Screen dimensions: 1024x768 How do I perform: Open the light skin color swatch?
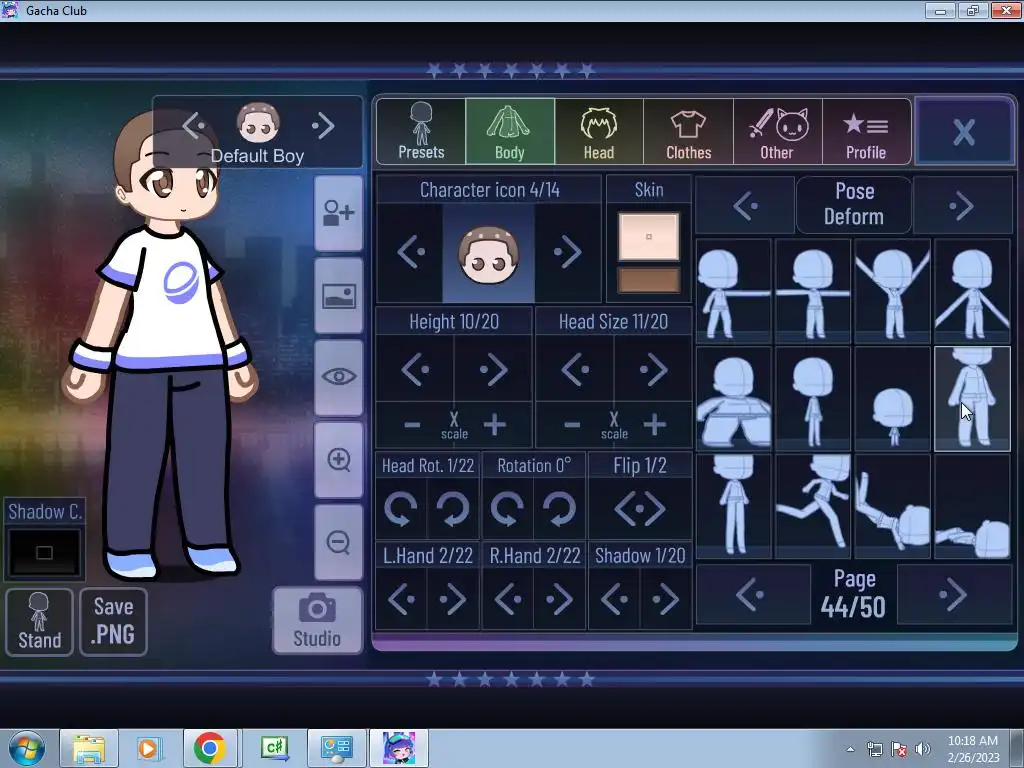click(648, 236)
